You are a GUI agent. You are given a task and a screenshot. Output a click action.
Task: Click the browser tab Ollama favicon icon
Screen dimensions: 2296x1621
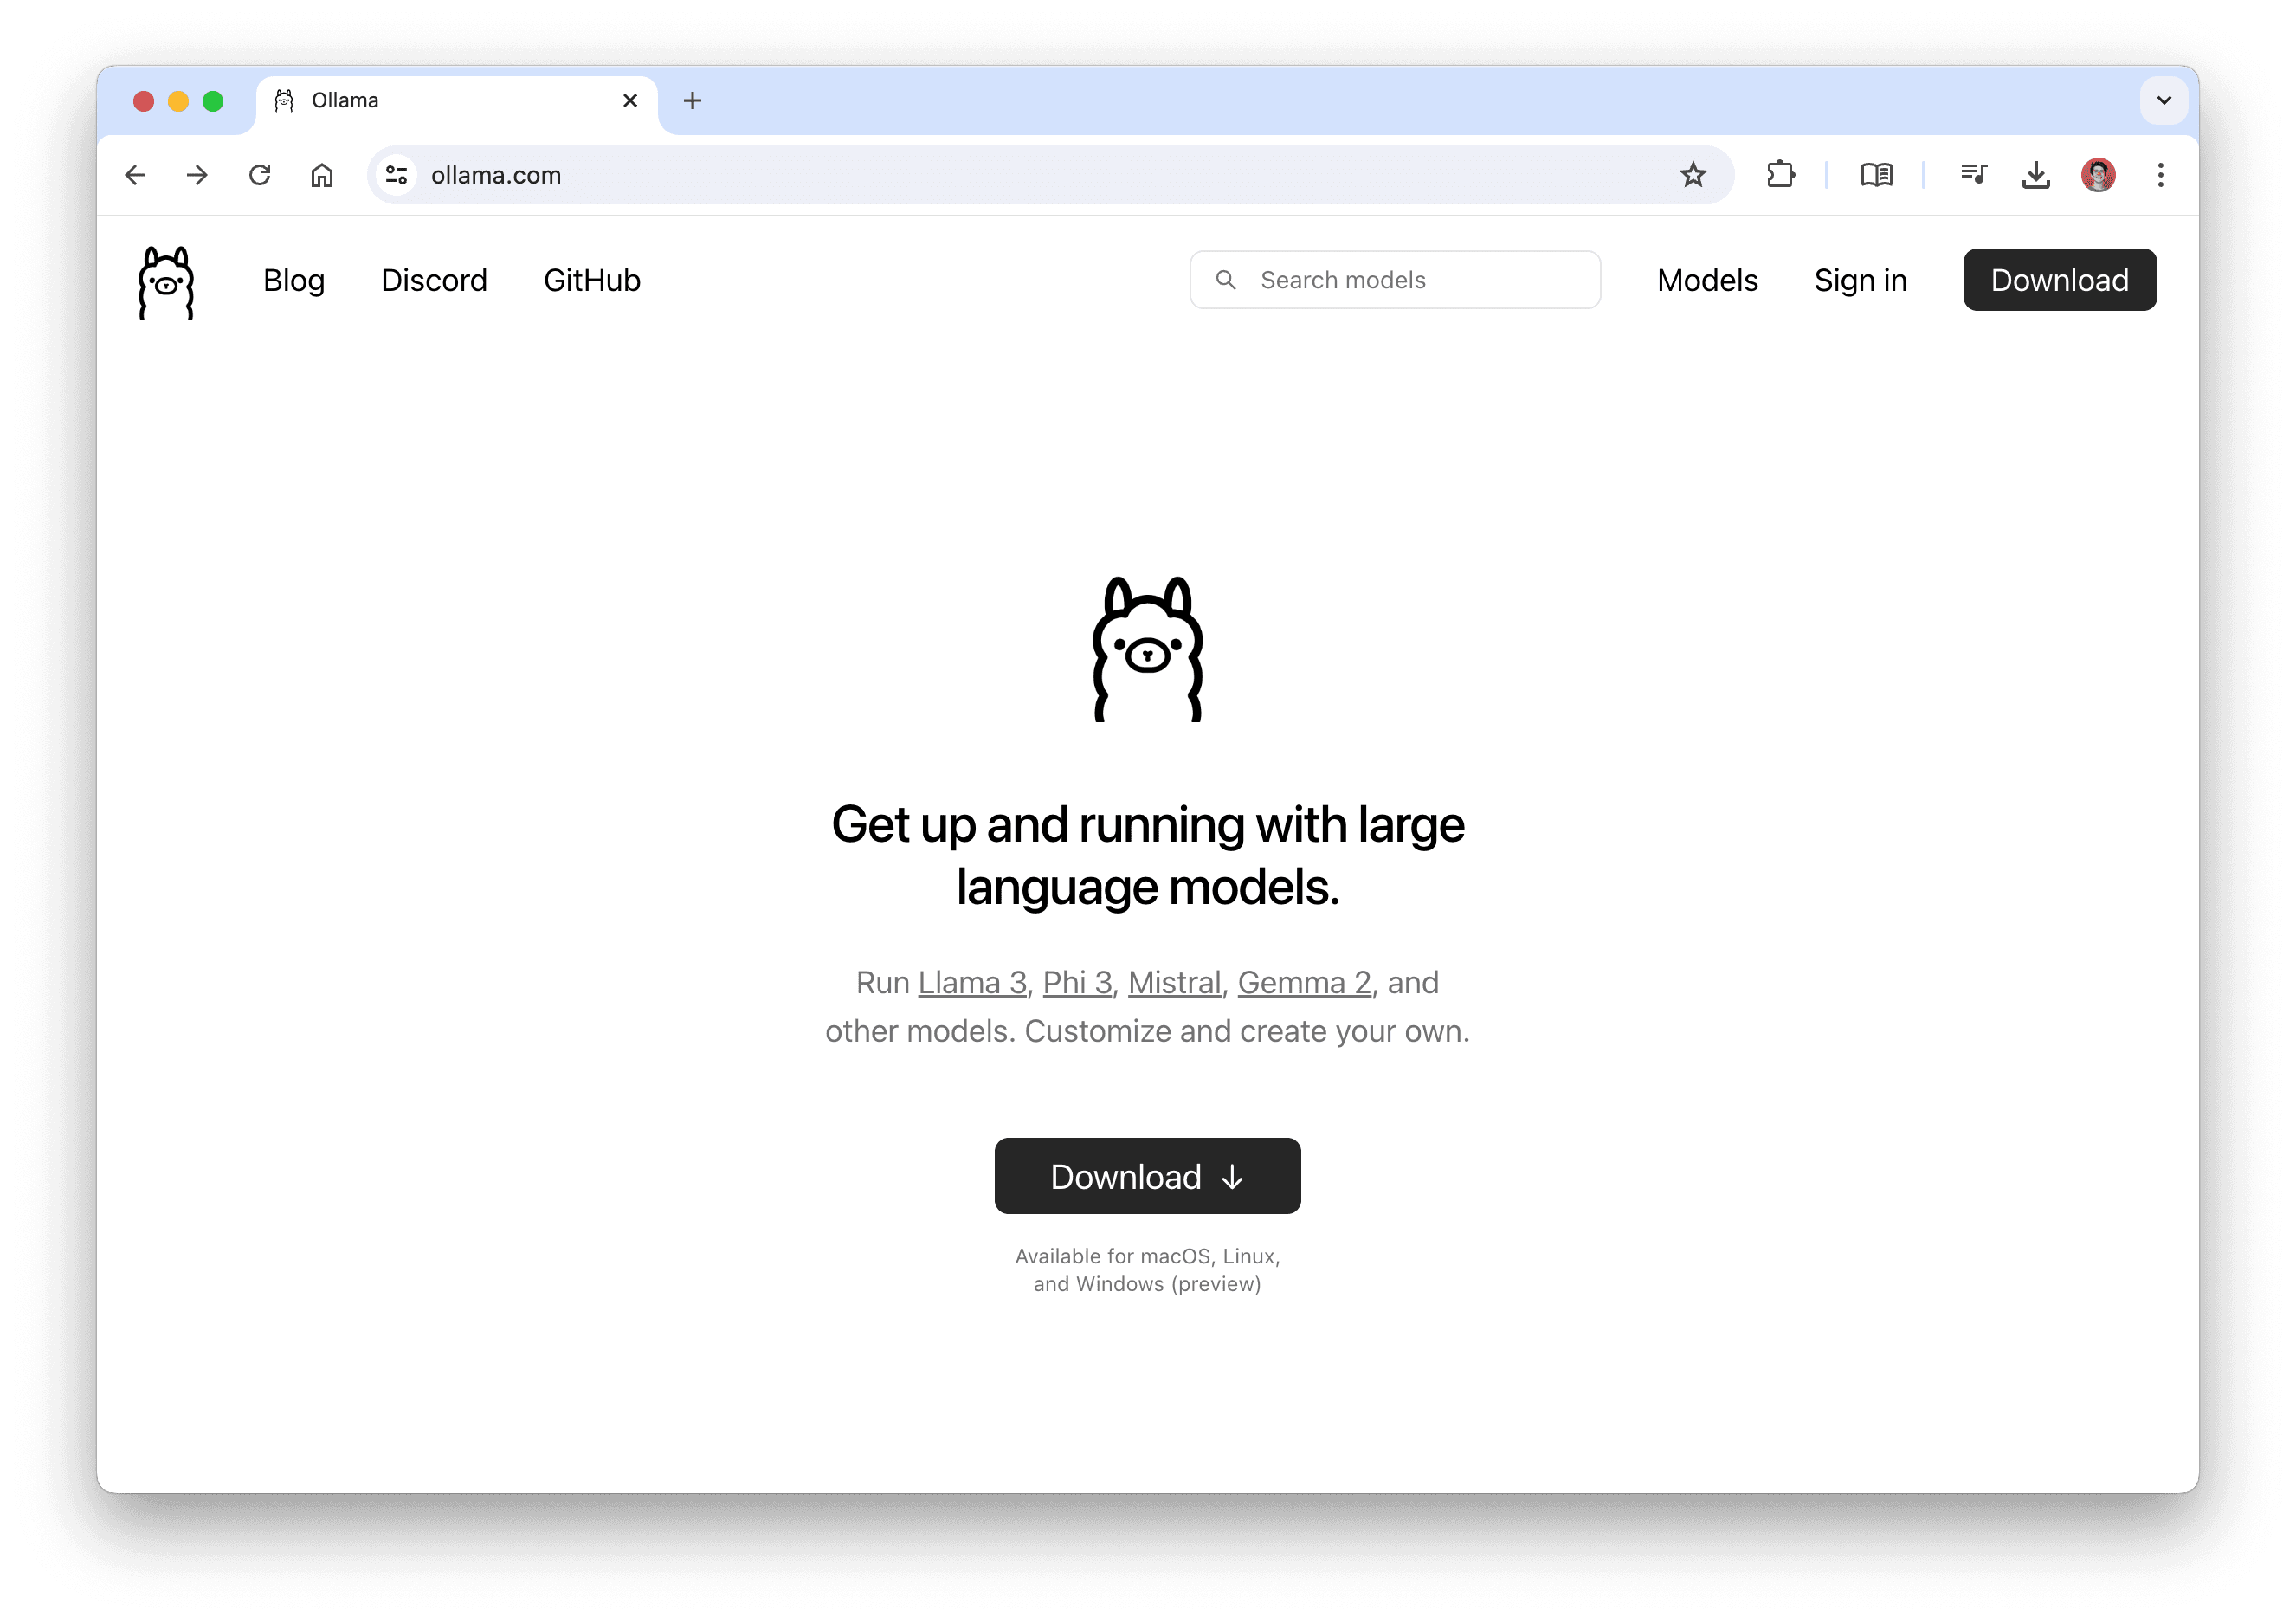(286, 100)
